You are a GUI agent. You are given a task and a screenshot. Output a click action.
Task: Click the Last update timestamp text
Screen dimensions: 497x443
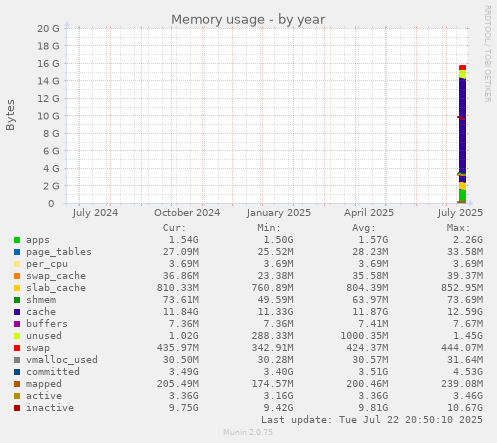pyautogui.click(x=372, y=420)
